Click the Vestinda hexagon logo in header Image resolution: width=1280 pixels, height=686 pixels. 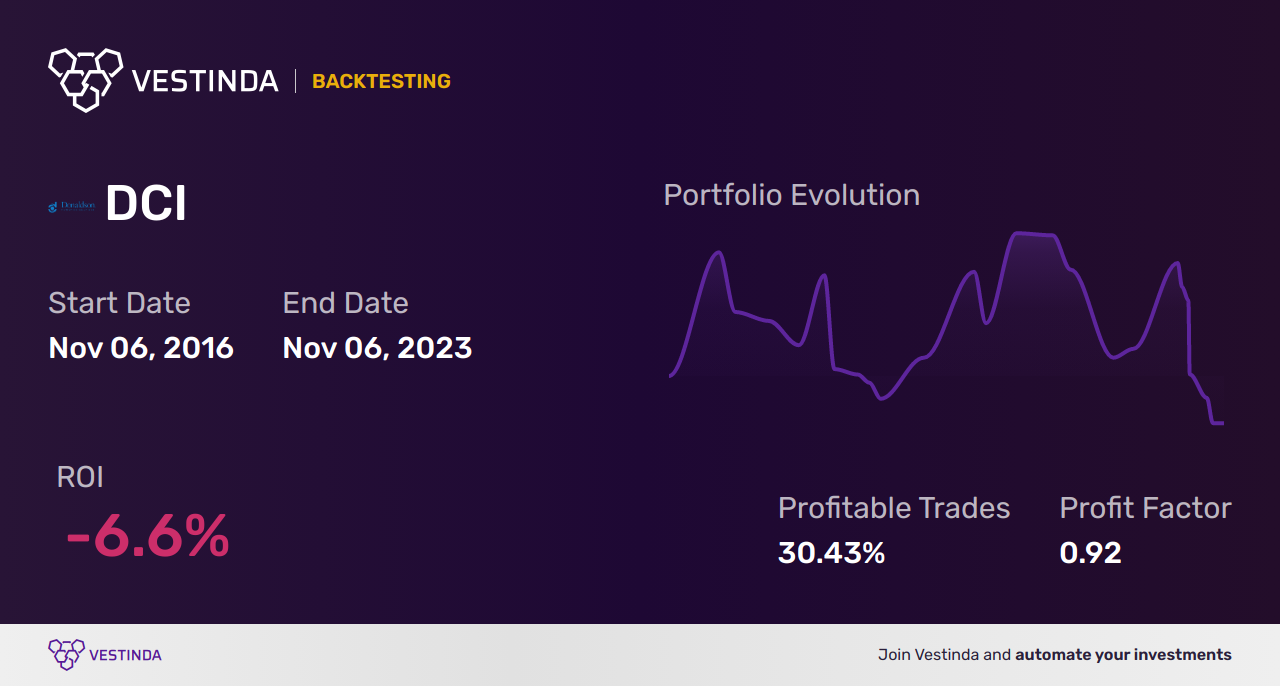pyautogui.click(x=85, y=79)
